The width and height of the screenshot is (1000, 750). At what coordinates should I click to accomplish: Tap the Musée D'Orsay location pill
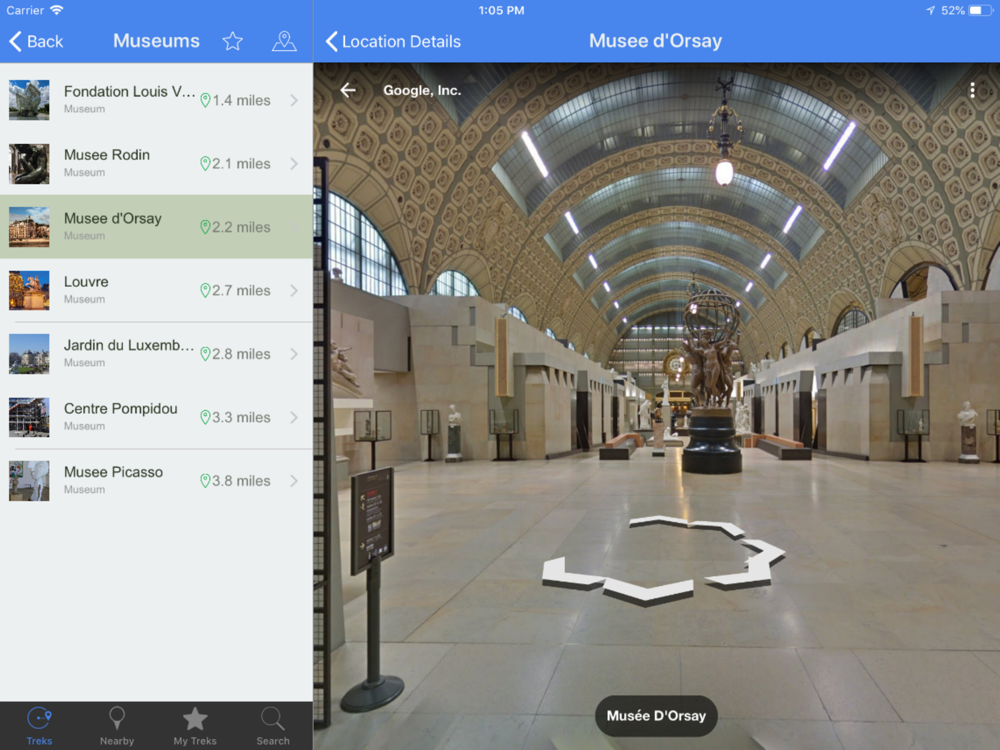click(656, 716)
